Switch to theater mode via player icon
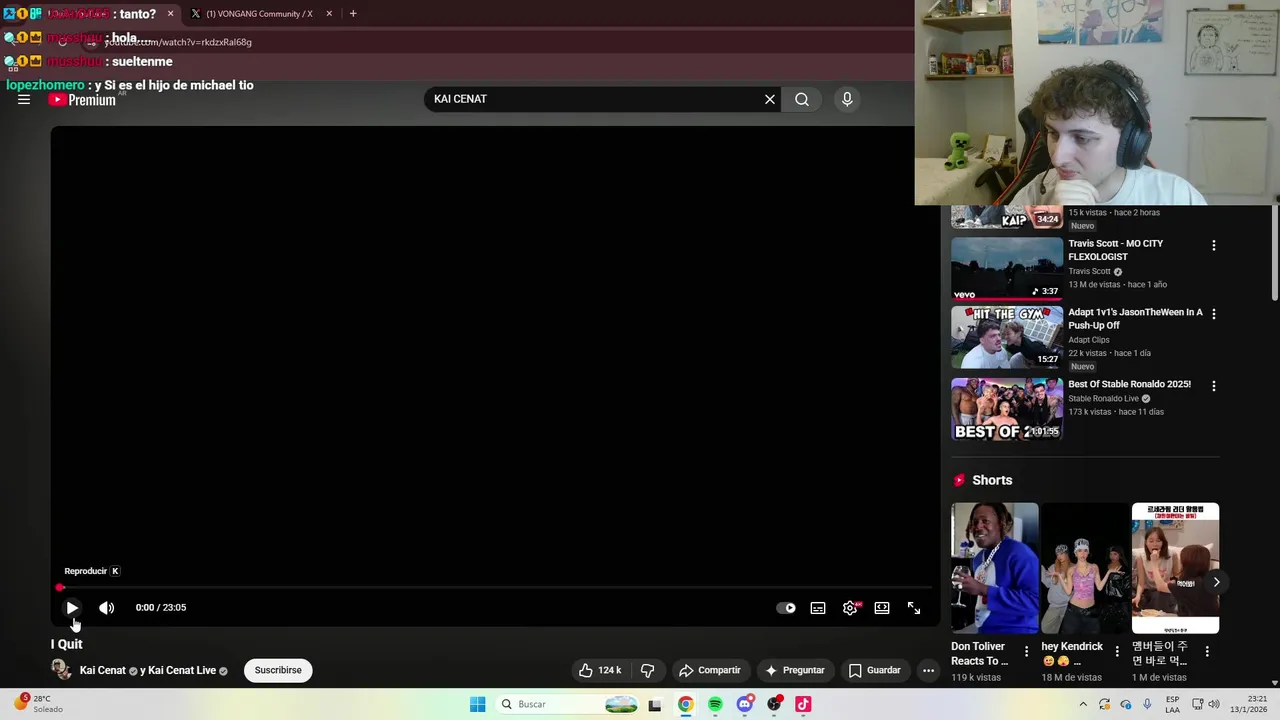 pos(882,608)
